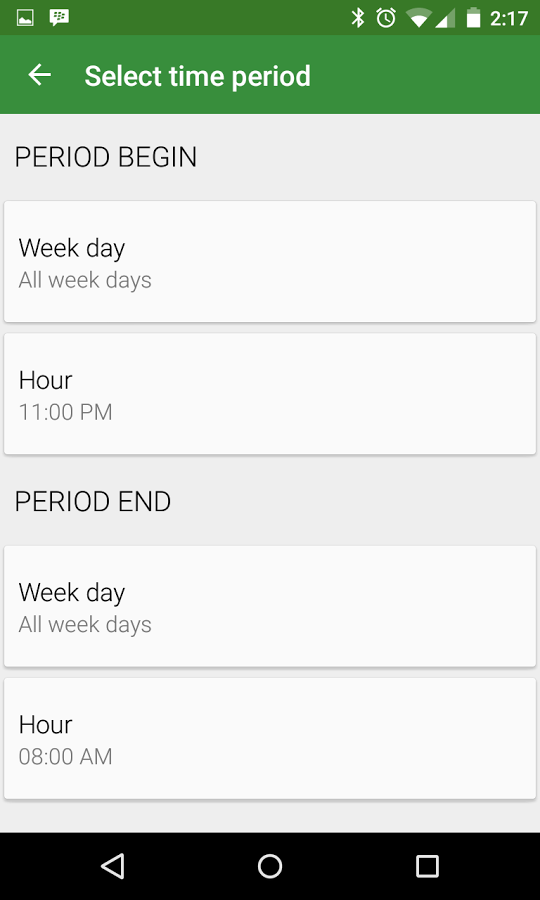540x900 pixels.
Task: Tap the 11:00 PM begin hour value
Action: 65,412
